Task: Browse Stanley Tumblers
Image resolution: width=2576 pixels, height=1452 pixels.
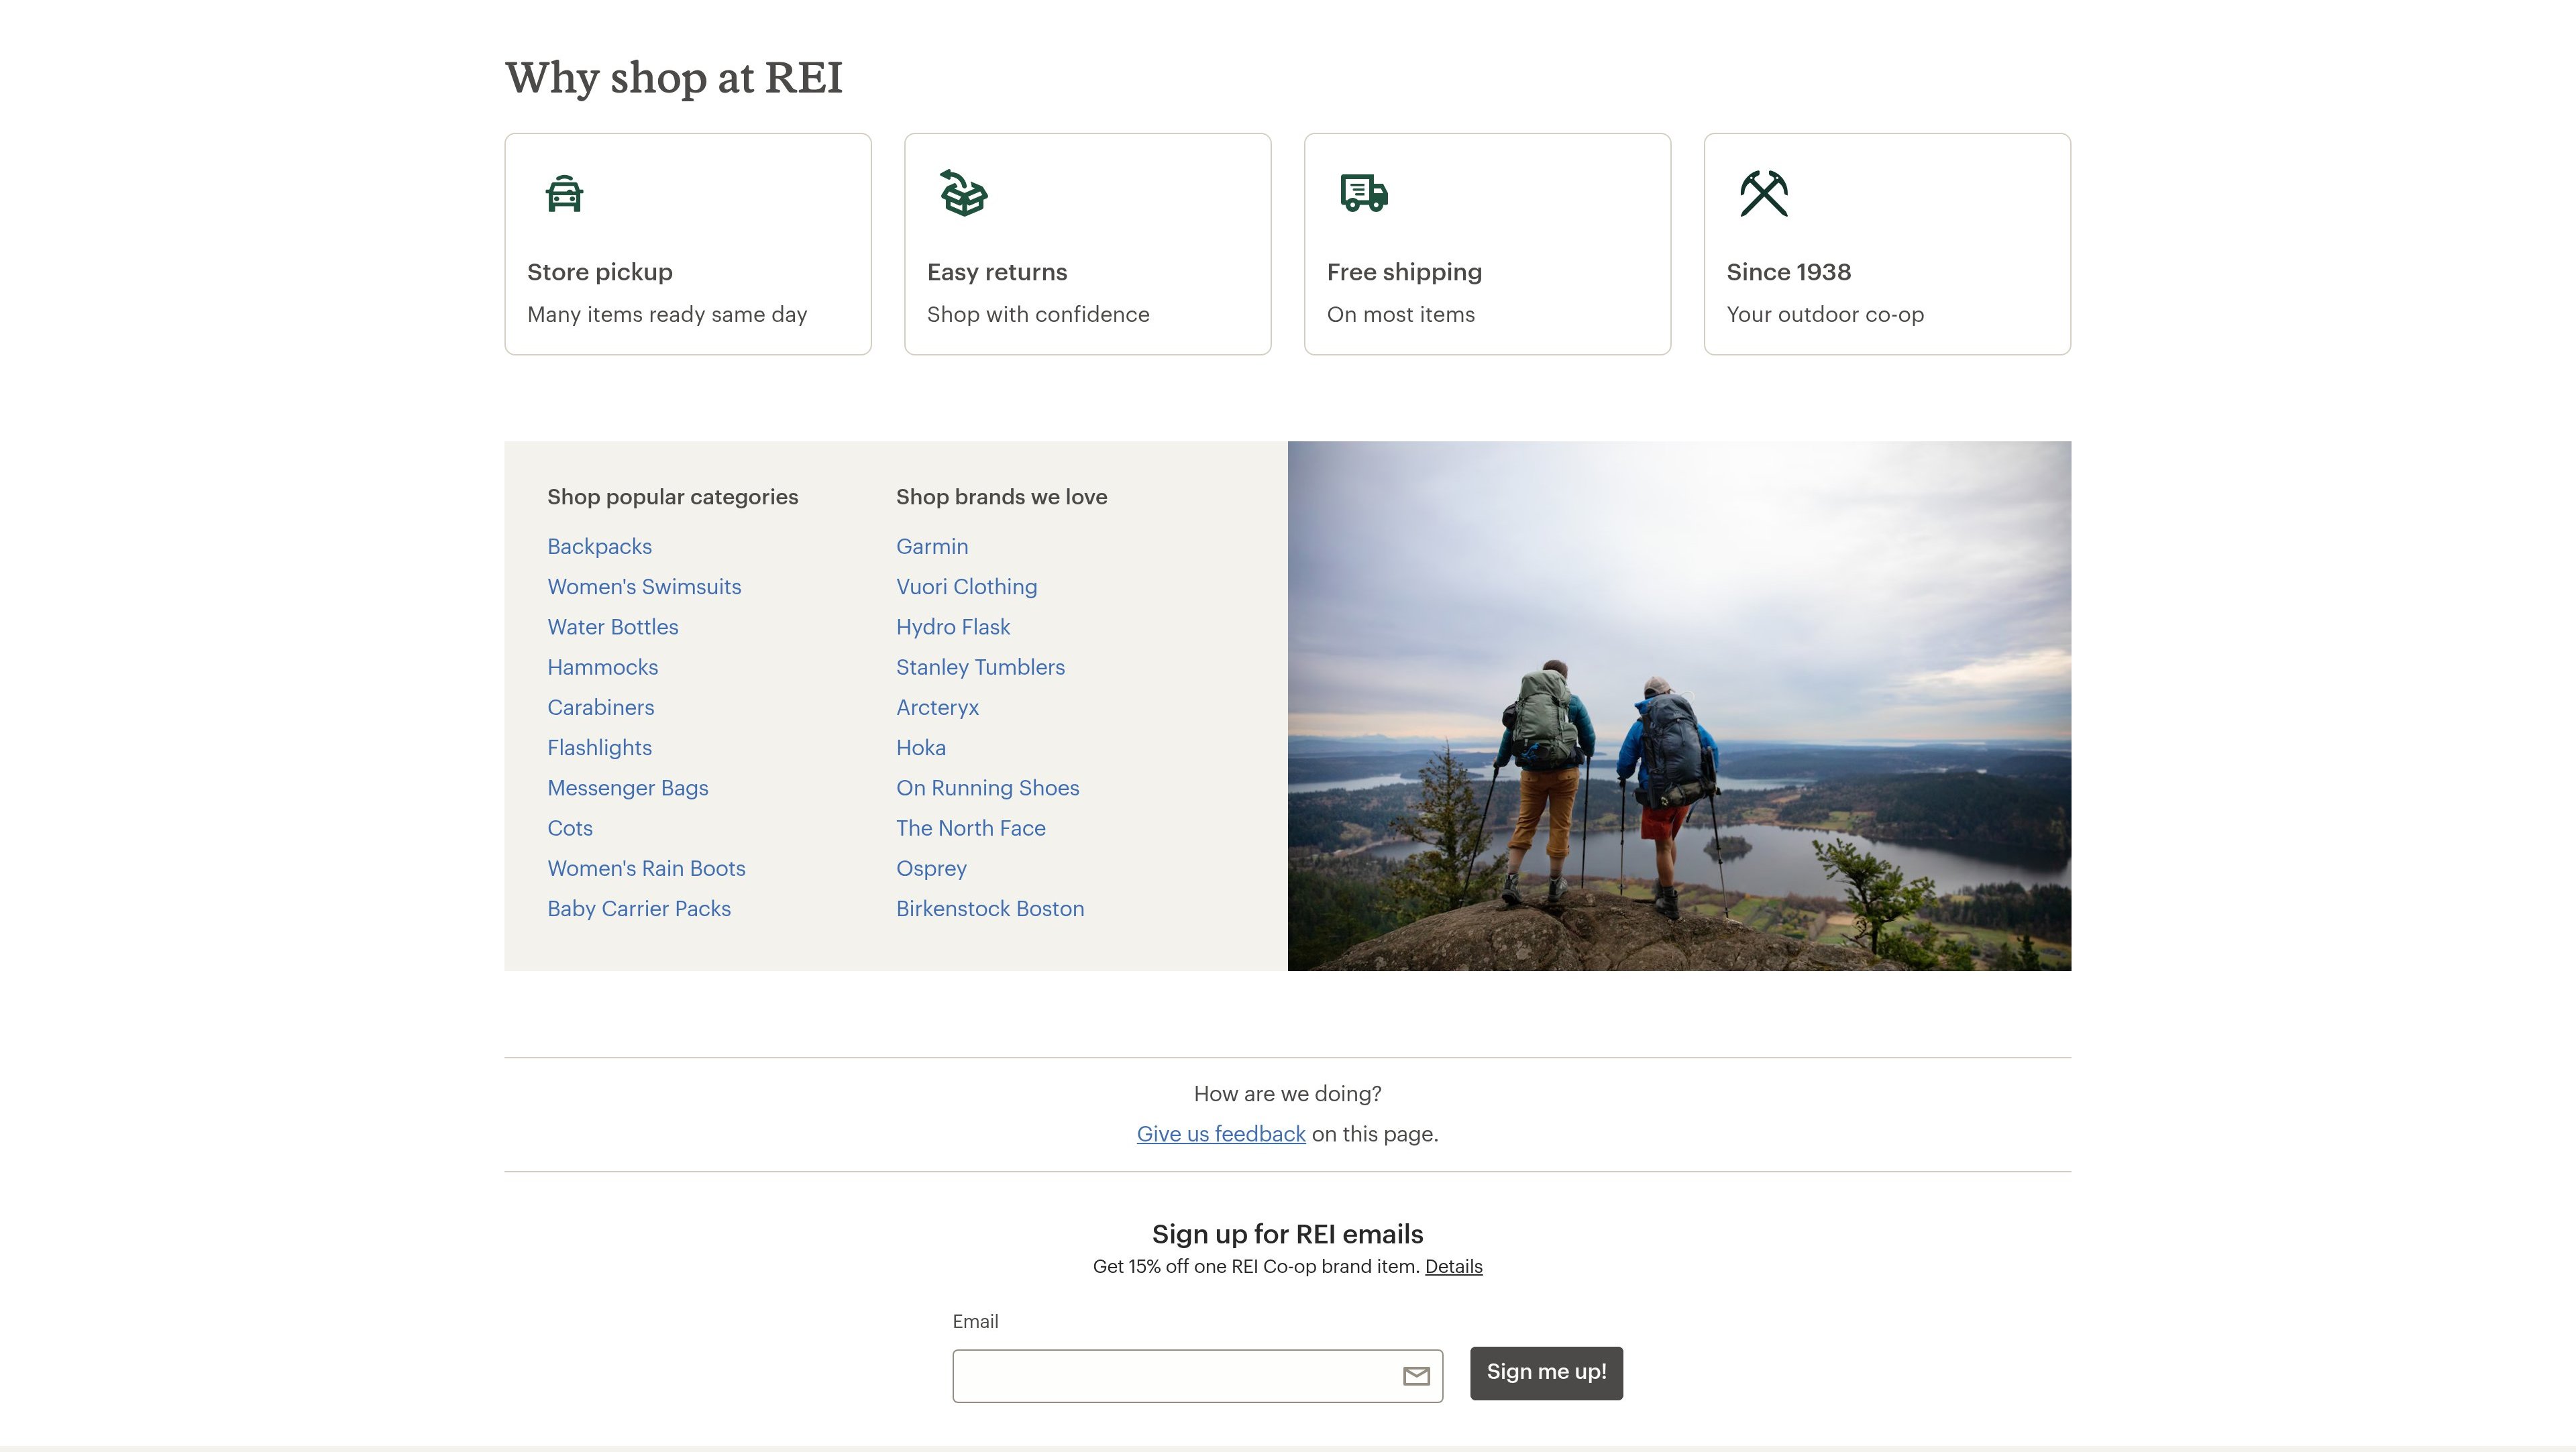Action: (981, 667)
